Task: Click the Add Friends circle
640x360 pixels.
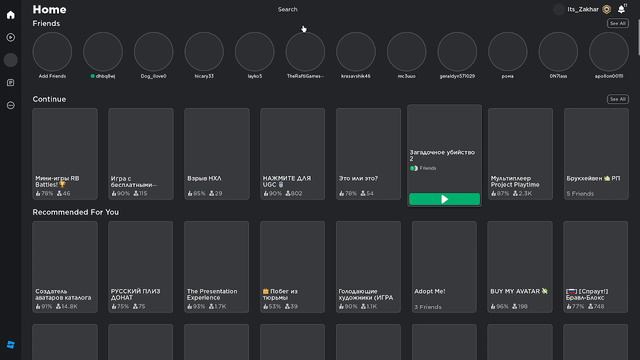Action: click(52, 52)
